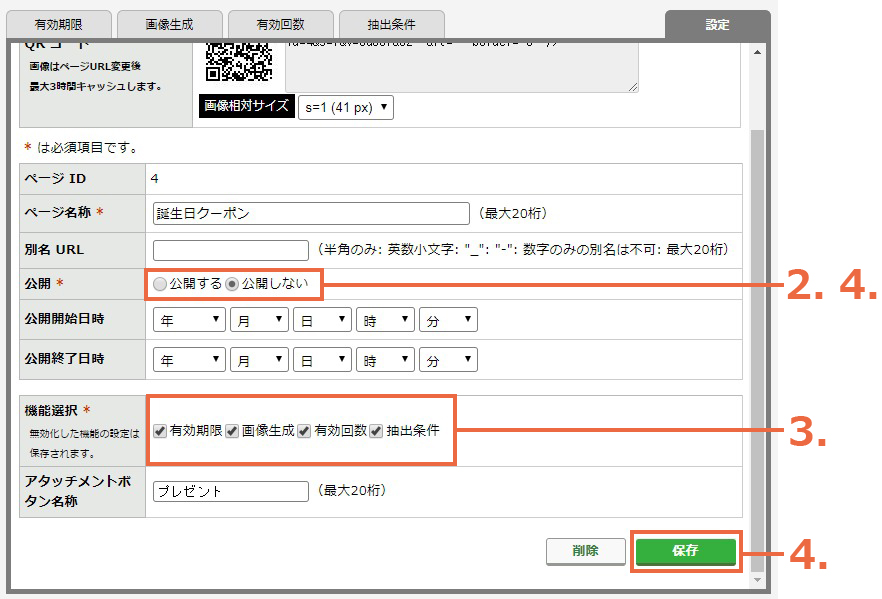Click the scrollbar down arrow

point(757,580)
